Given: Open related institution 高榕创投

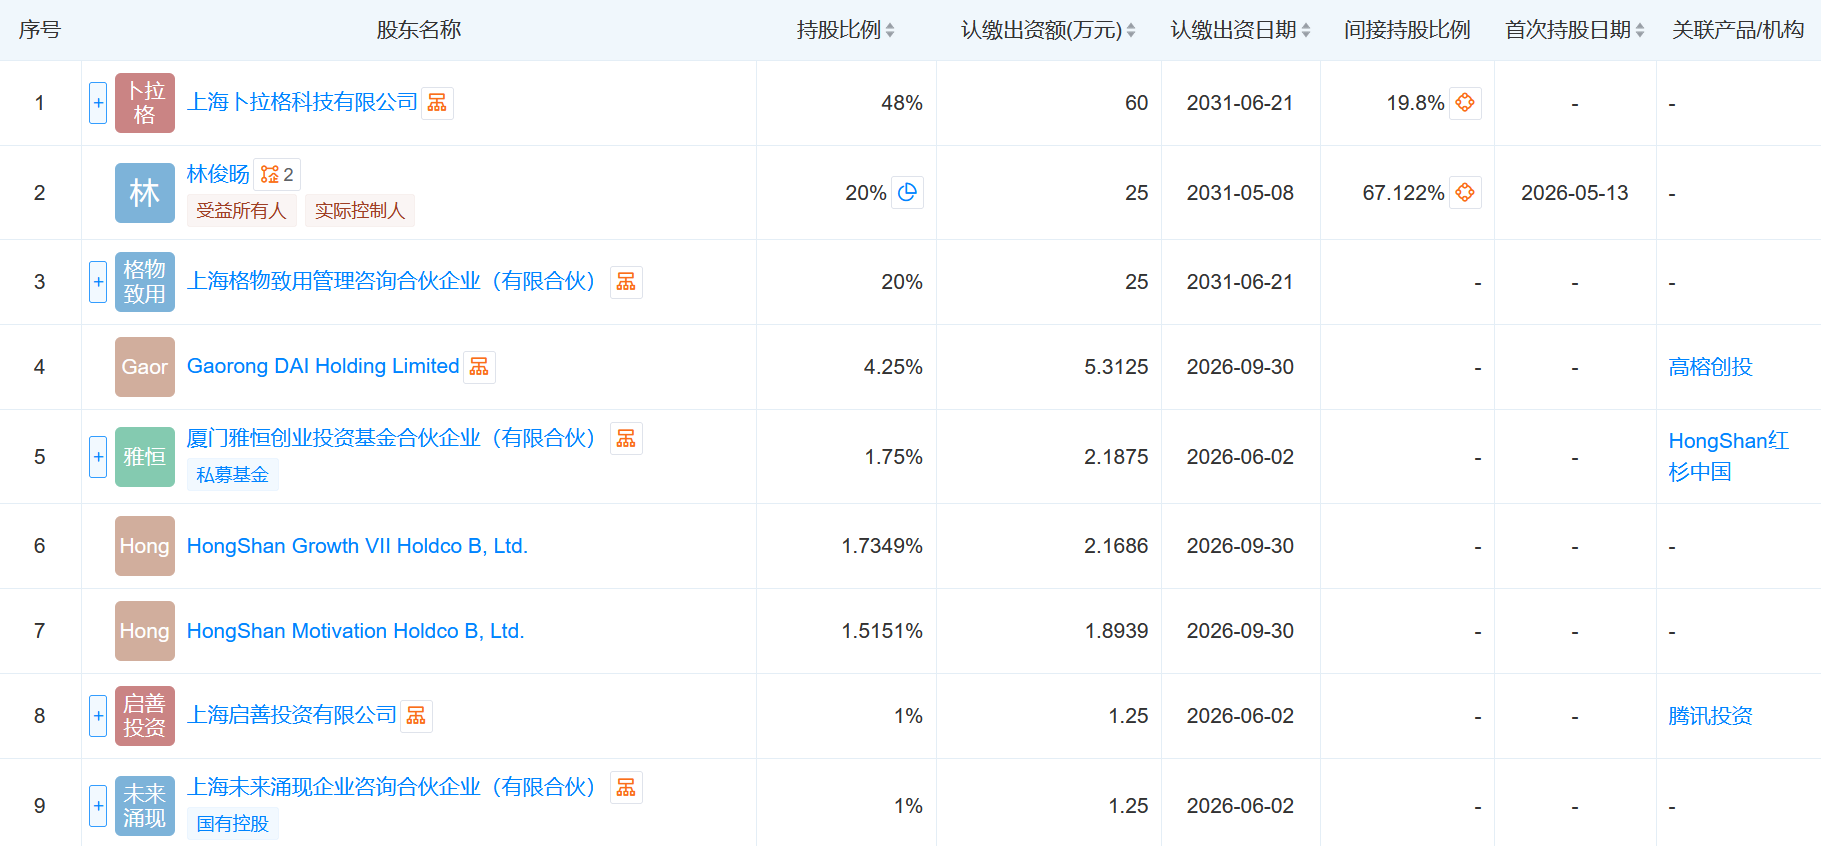Looking at the screenshot, I should tap(1710, 367).
